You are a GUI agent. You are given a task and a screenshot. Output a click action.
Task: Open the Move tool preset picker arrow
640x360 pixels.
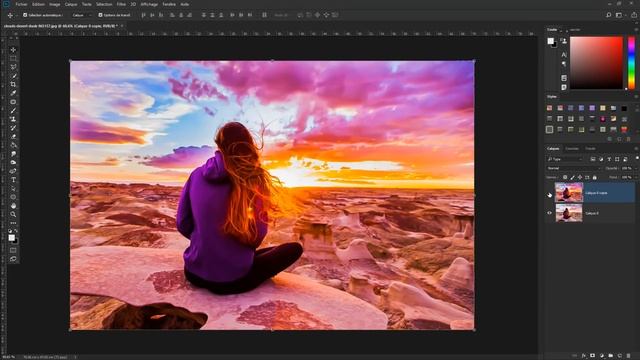click(17, 15)
